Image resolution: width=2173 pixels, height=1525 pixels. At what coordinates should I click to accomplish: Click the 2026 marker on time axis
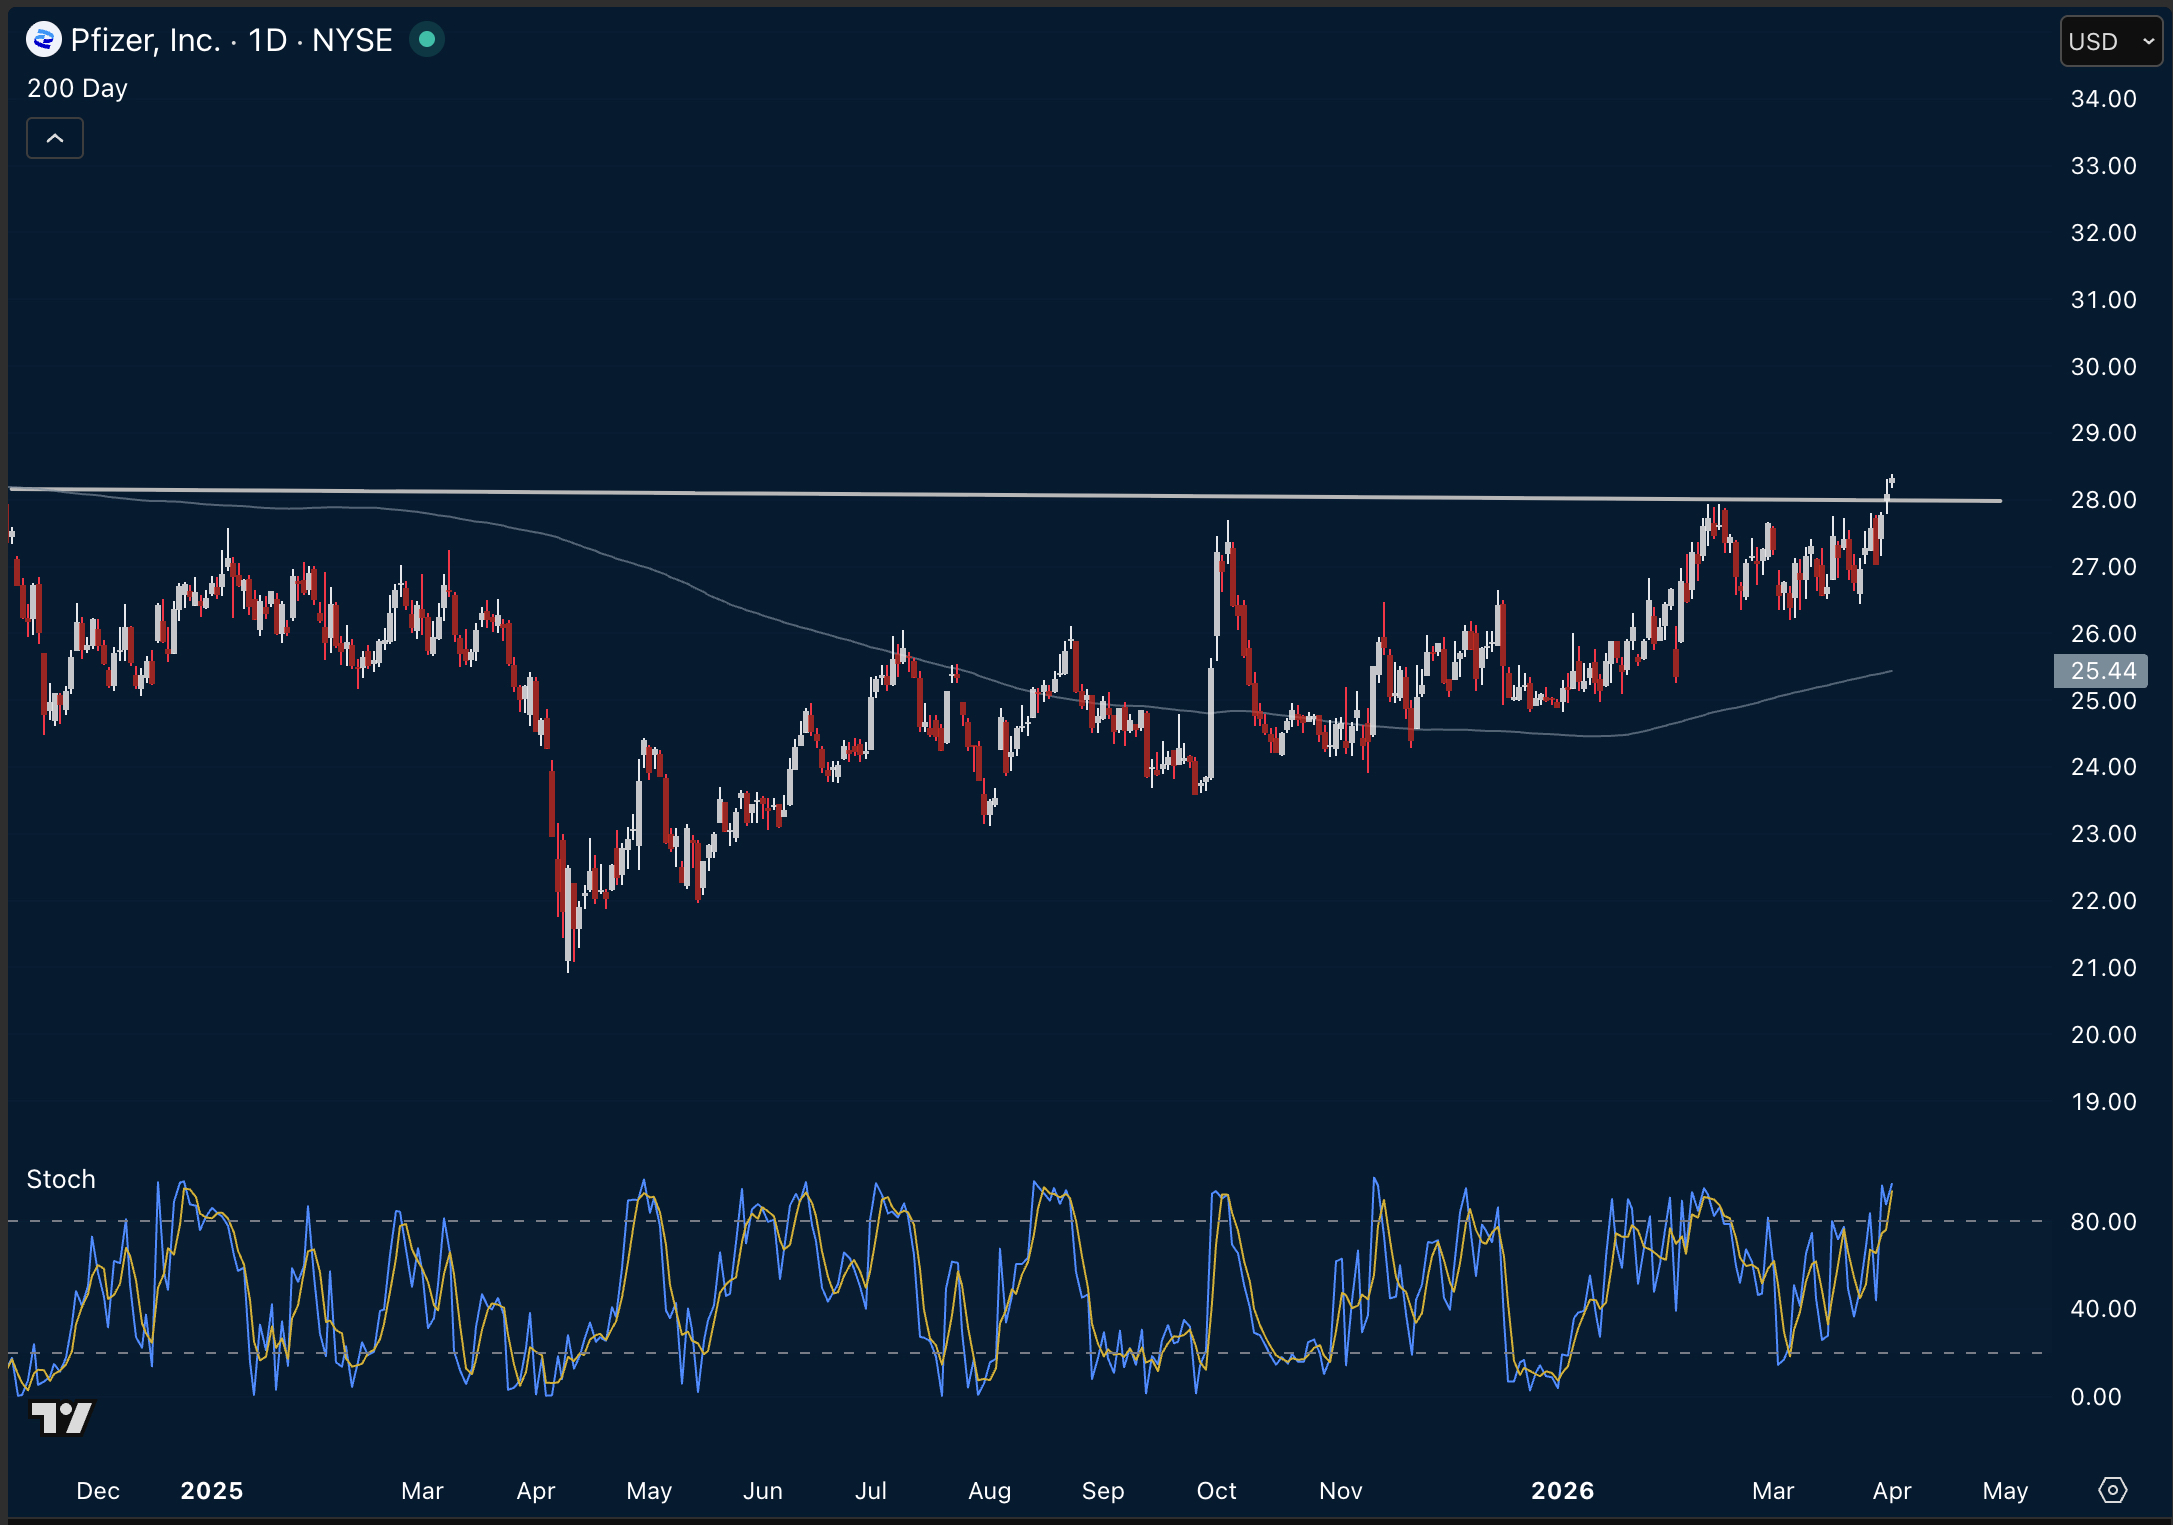[x=1562, y=1490]
